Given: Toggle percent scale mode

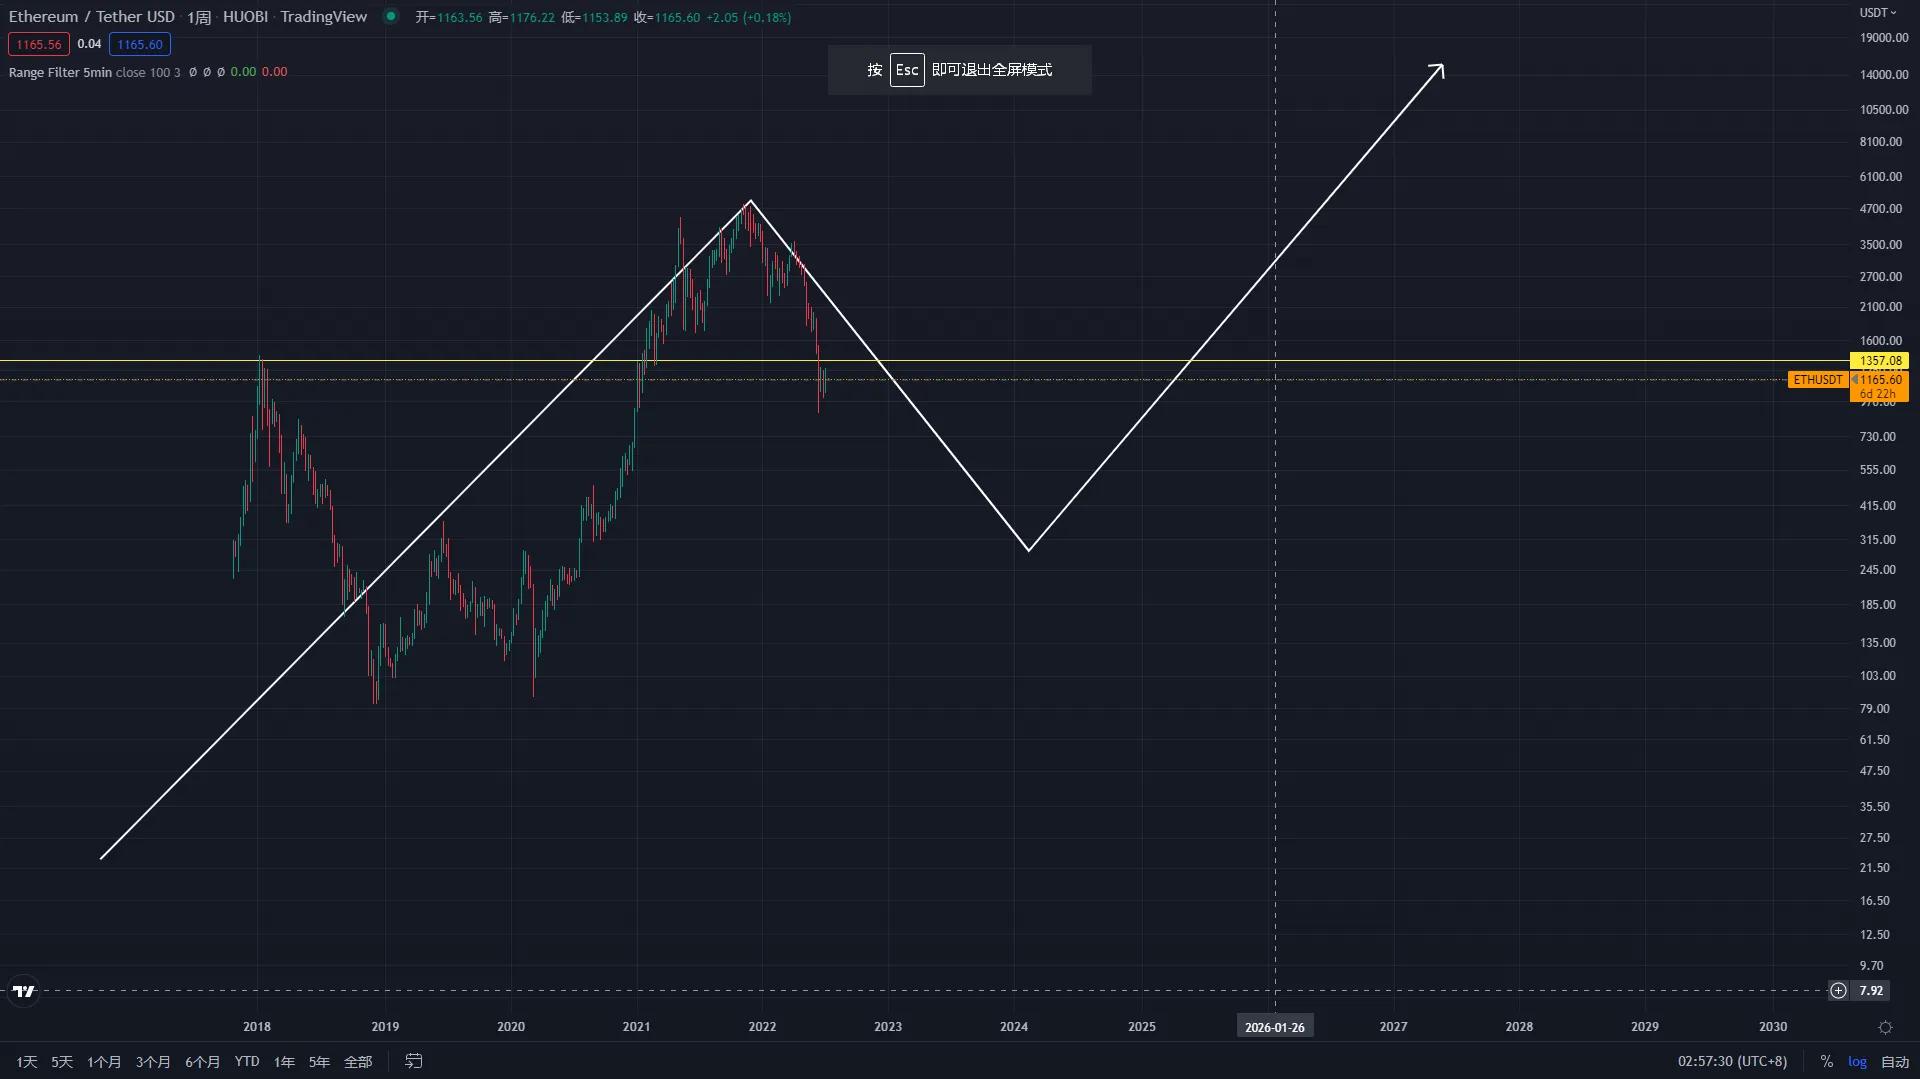Looking at the screenshot, I should [1826, 1061].
